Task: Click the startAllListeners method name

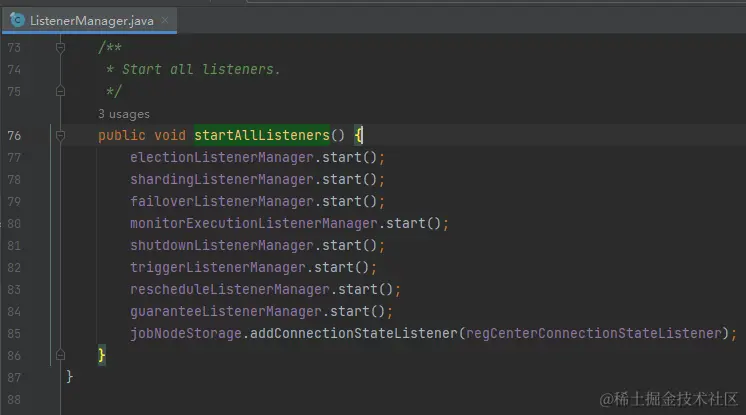Action: point(262,135)
